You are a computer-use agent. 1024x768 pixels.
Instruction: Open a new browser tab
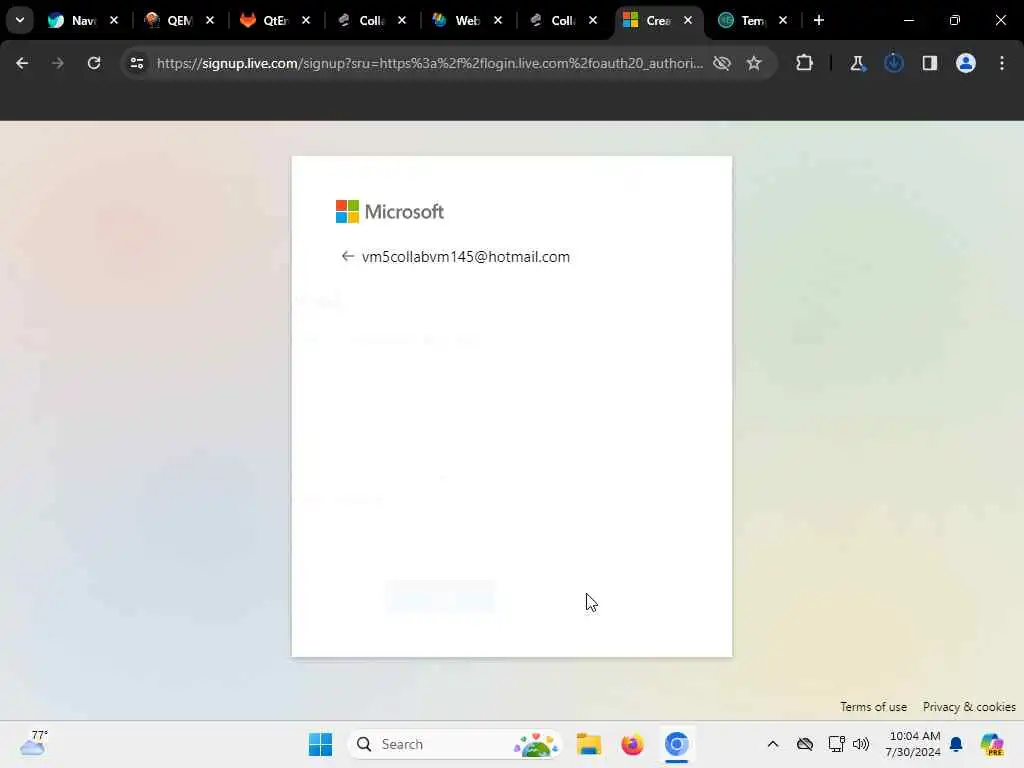click(819, 20)
